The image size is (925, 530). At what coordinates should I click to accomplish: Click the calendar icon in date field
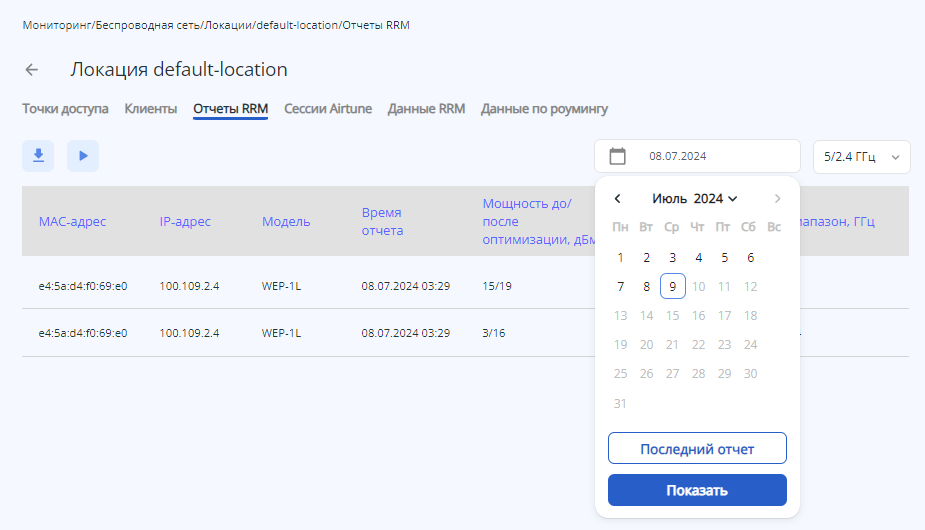pos(618,156)
